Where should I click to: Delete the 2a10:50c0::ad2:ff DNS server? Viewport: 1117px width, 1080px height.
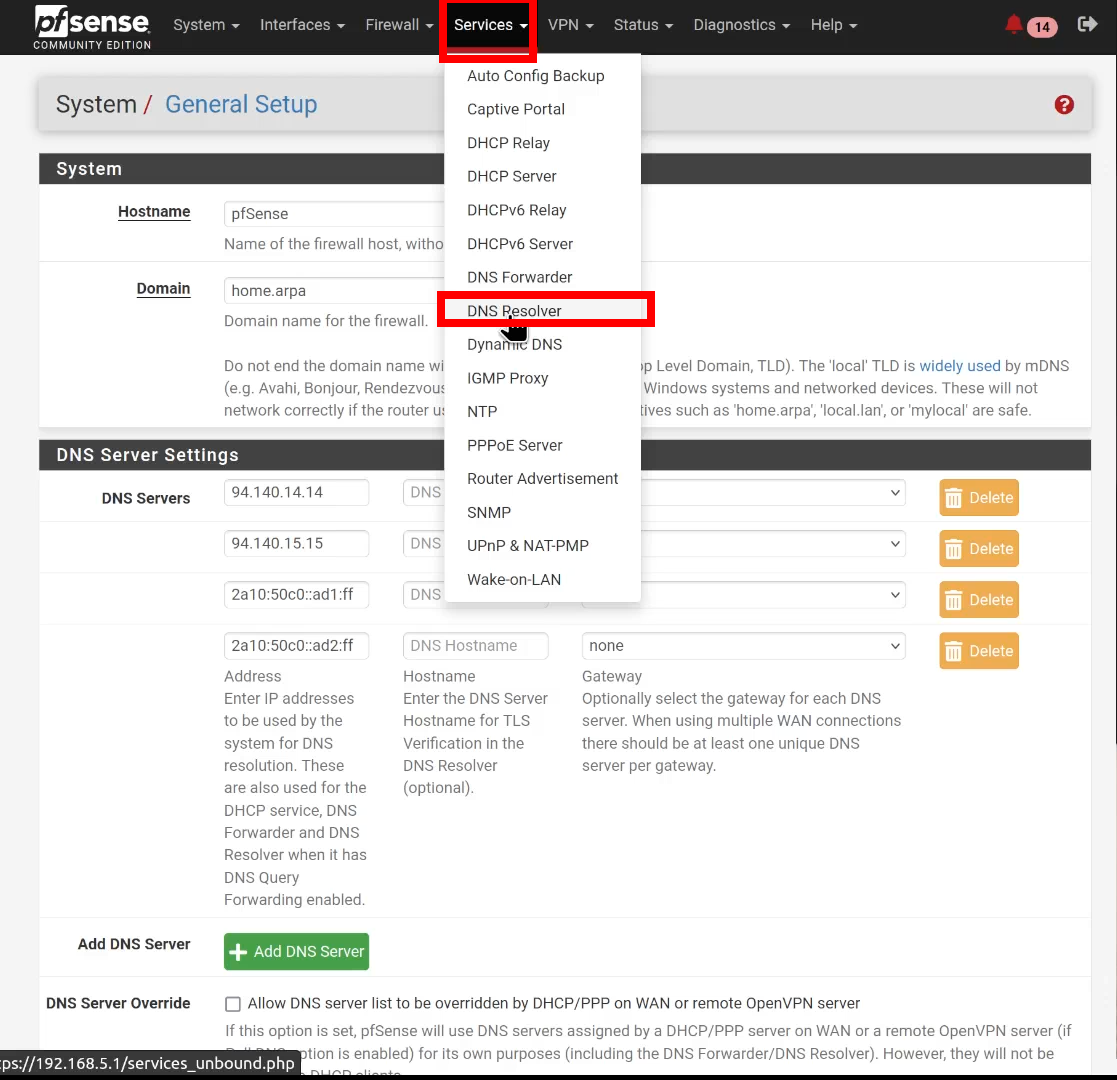point(979,650)
